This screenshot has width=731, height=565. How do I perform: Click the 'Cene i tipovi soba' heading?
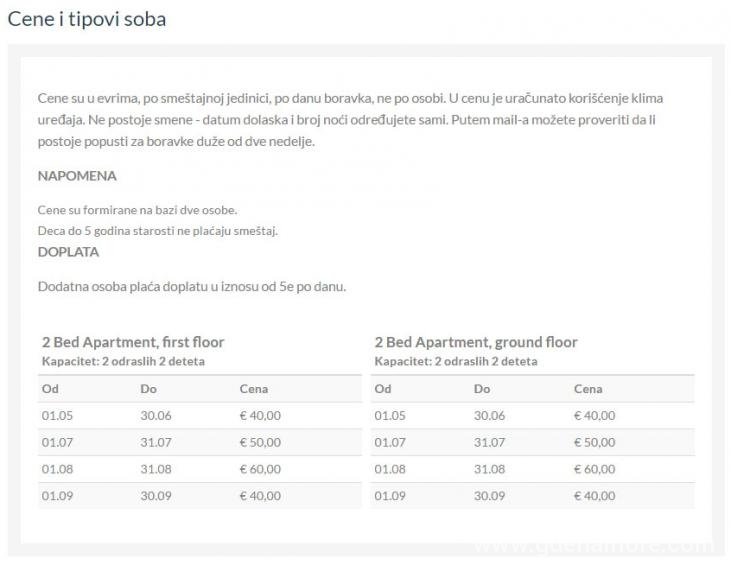tap(87, 19)
